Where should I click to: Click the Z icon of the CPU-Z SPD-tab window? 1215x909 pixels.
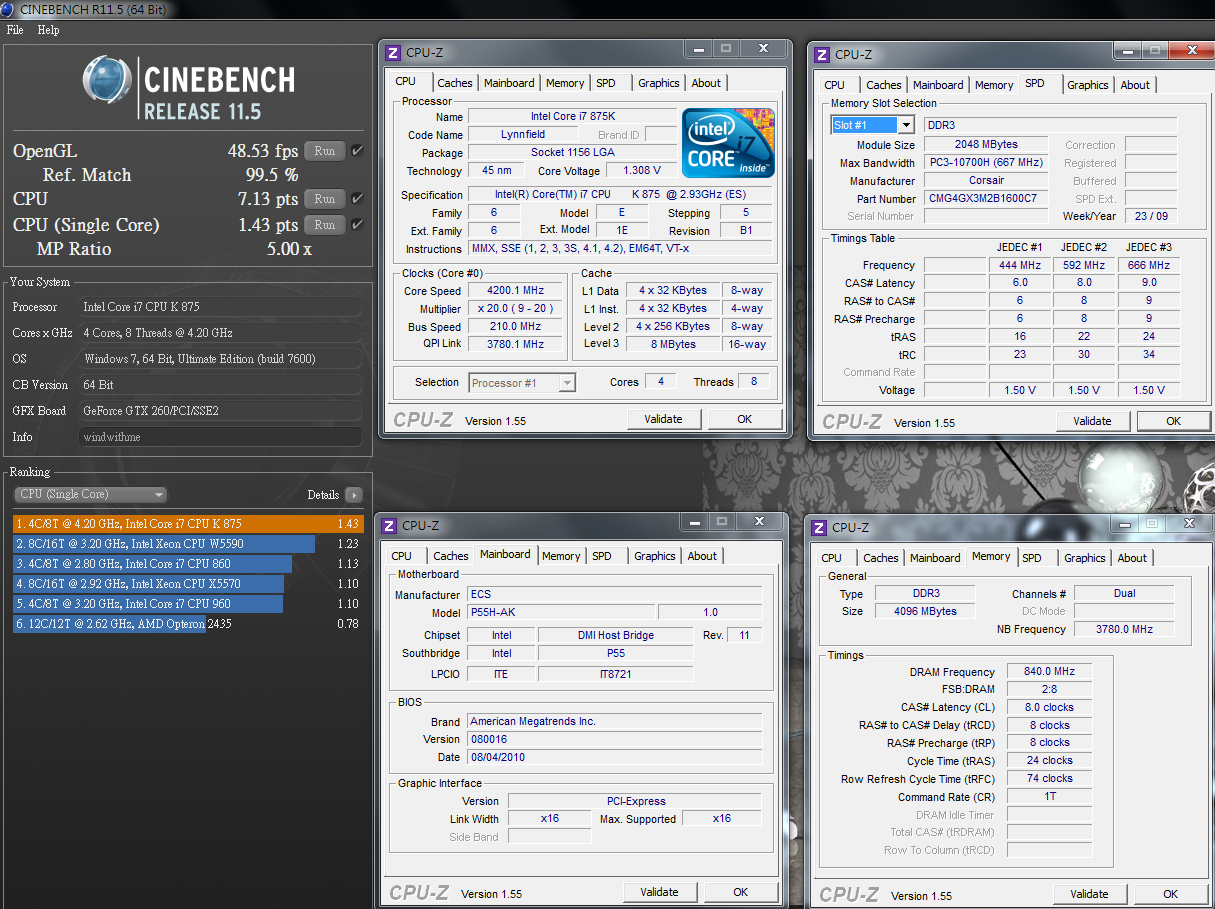[x=822, y=55]
